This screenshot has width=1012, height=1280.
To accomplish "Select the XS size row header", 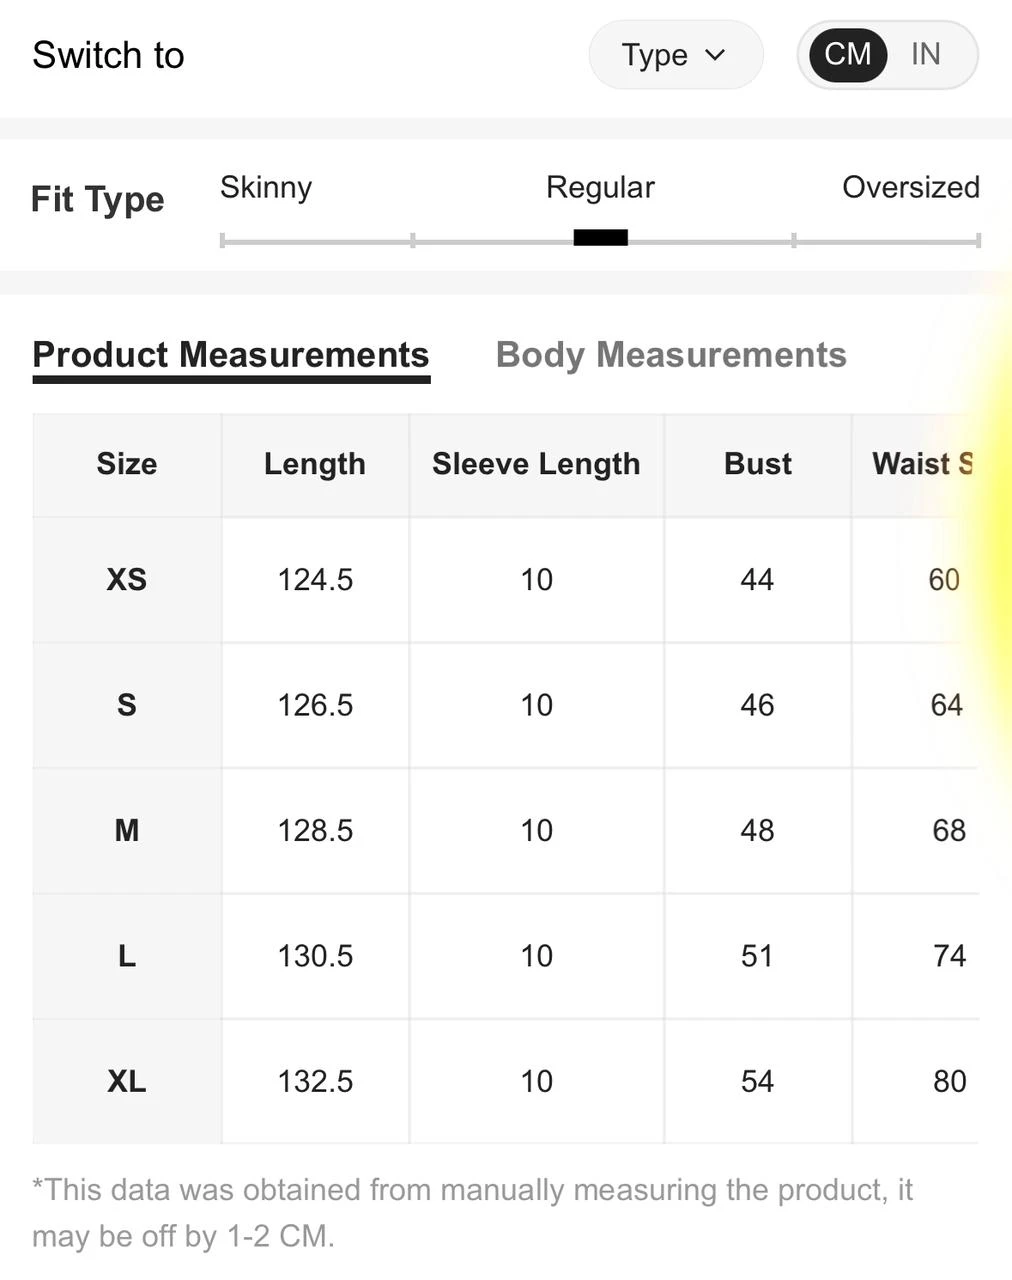I will [127, 580].
